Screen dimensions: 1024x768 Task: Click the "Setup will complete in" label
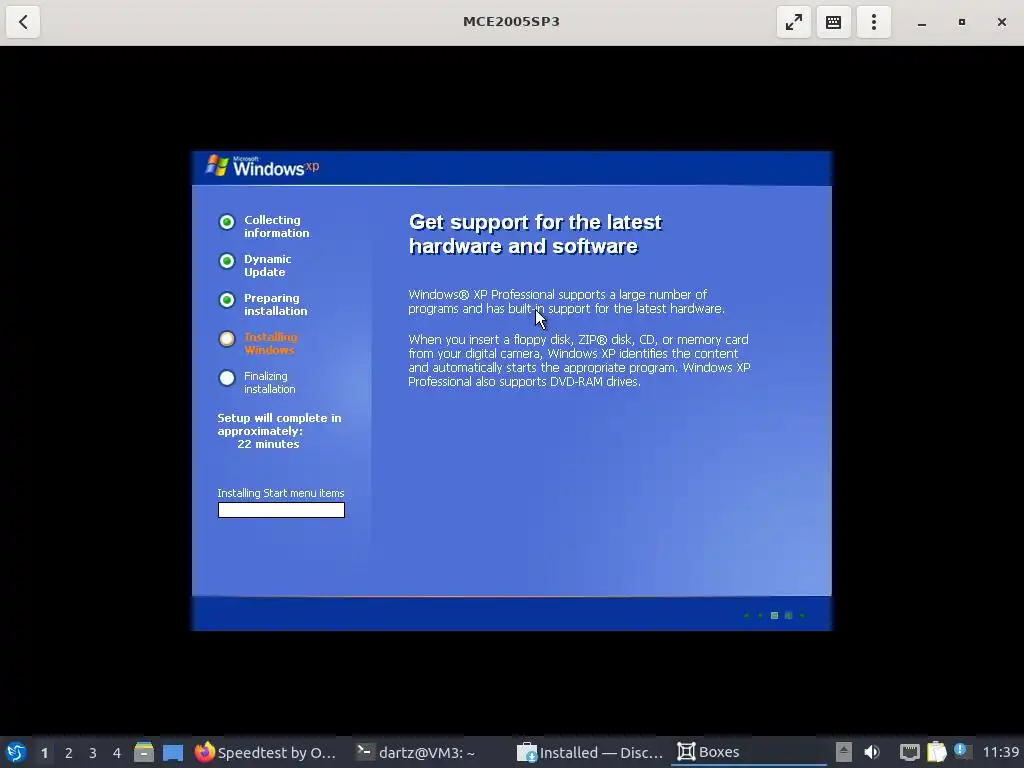(280, 418)
